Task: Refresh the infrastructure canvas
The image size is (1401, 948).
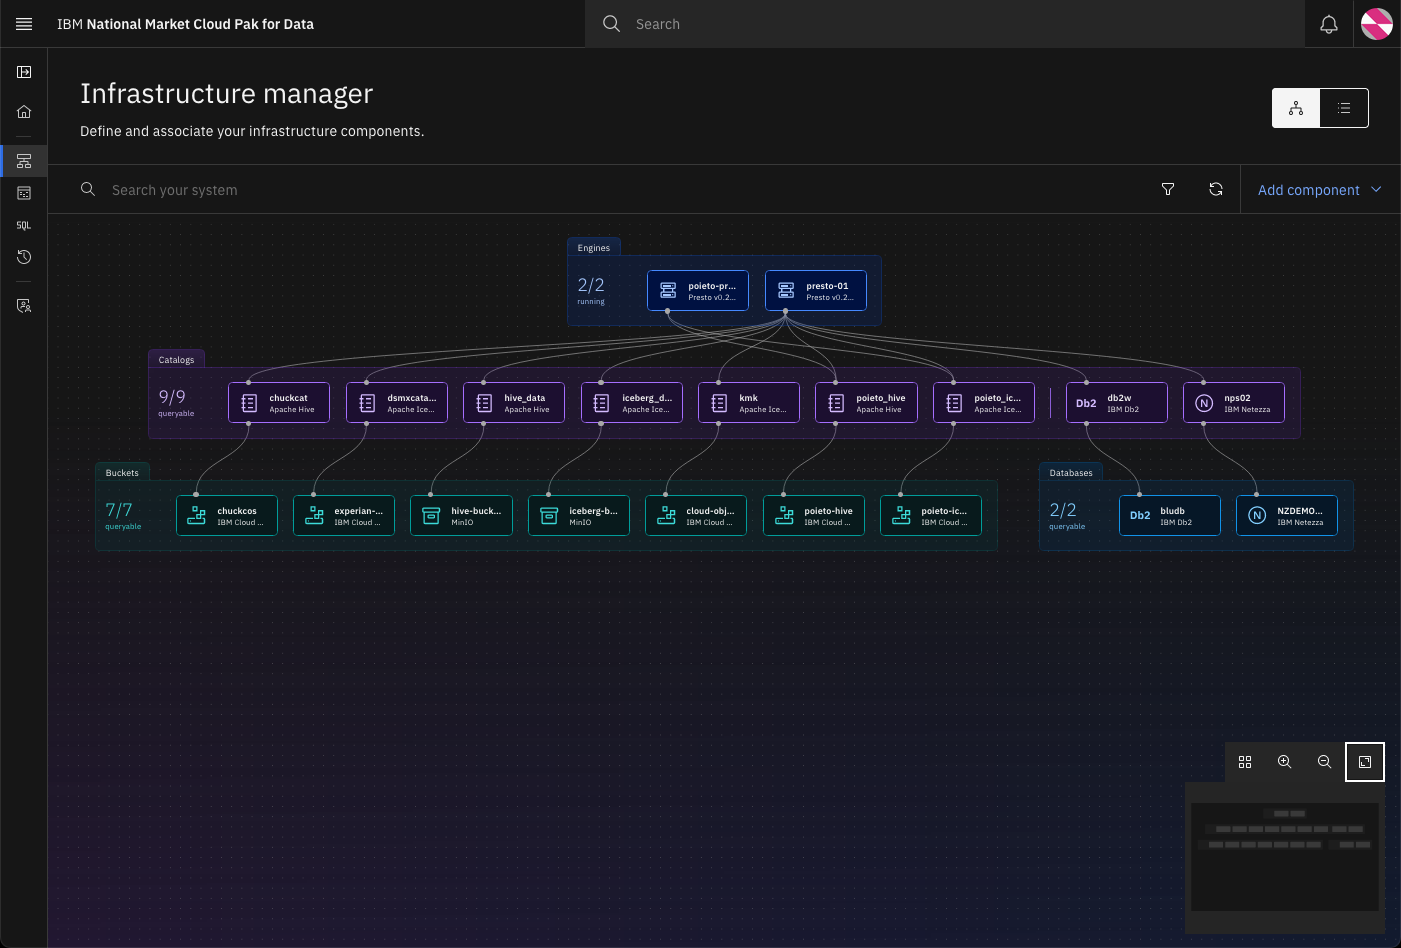Action: (x=1216, y=189)
